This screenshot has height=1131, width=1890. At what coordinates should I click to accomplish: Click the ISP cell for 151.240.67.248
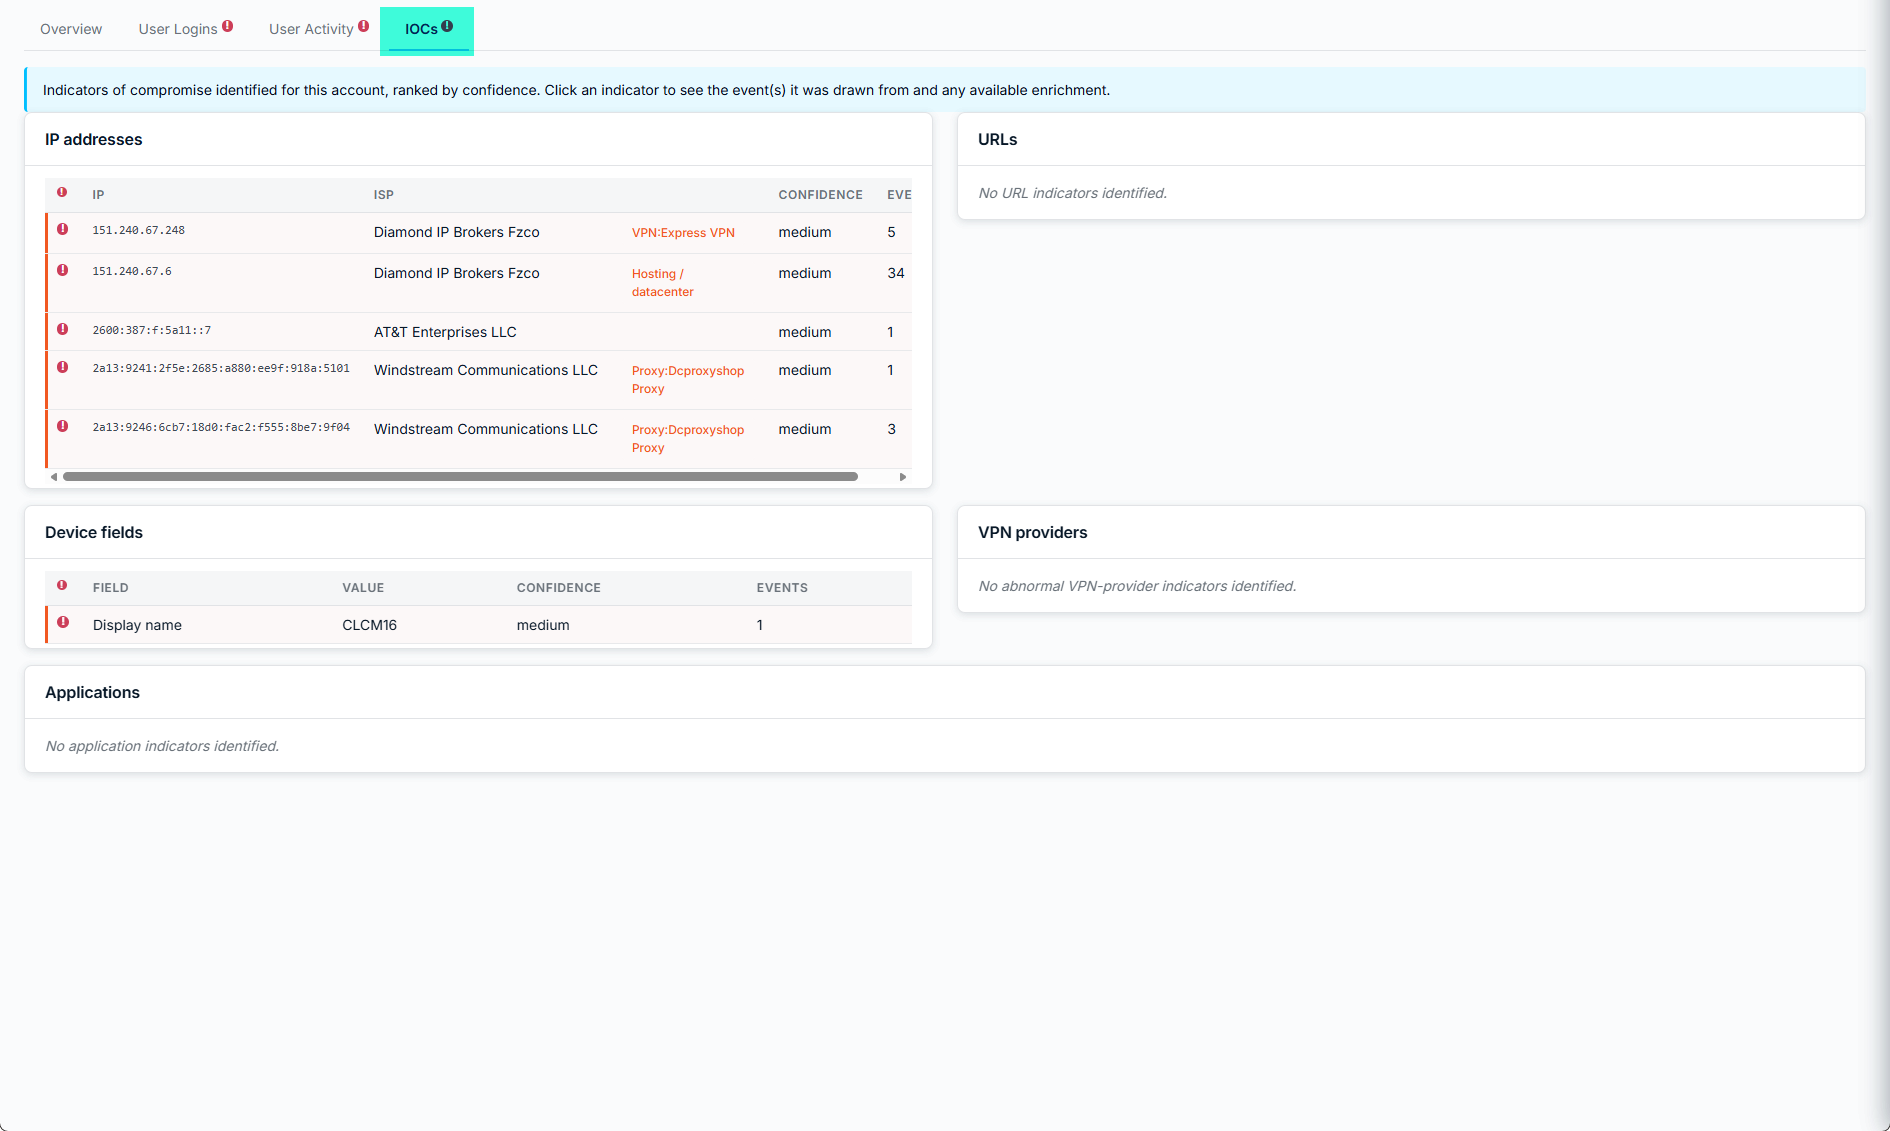click(457, 232)
